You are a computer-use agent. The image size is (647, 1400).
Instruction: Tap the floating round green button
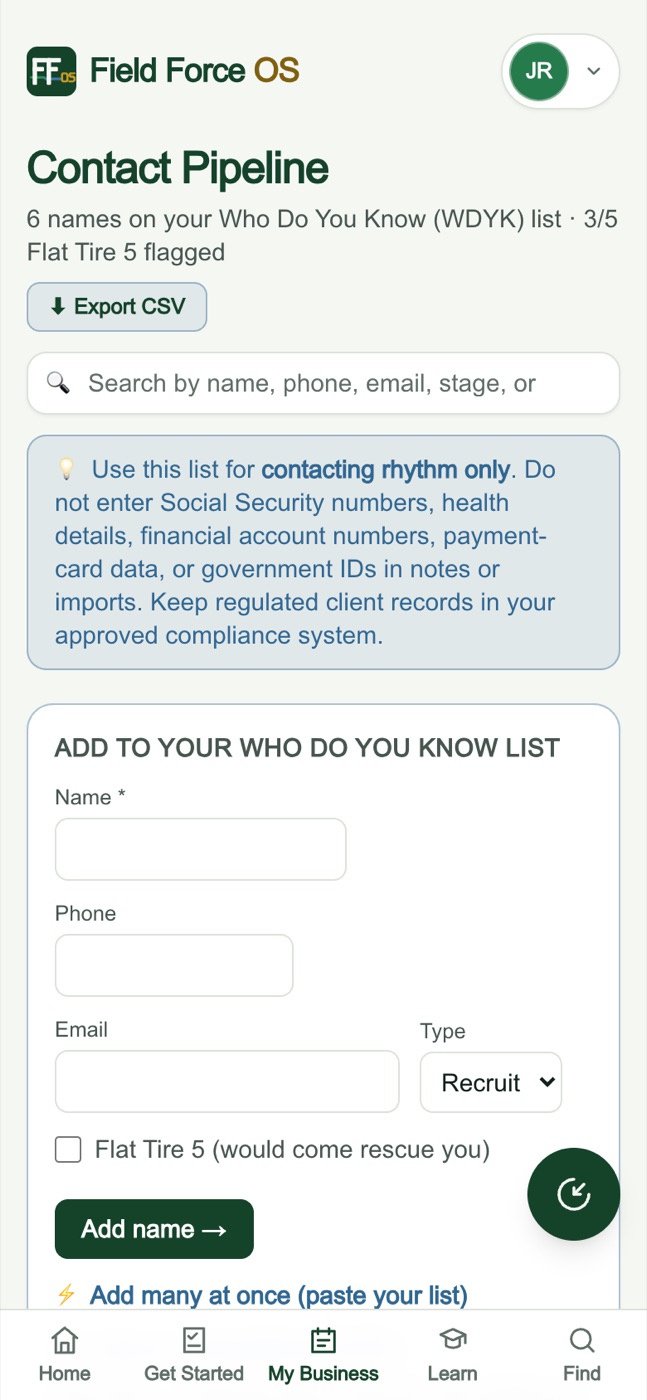(x=574, y=1194)
